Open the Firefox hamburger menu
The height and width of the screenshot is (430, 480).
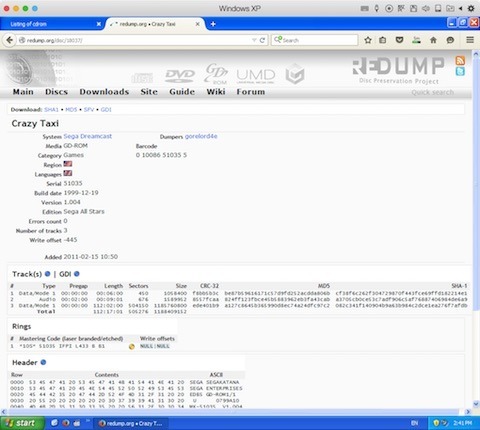[x=470, y=40]
